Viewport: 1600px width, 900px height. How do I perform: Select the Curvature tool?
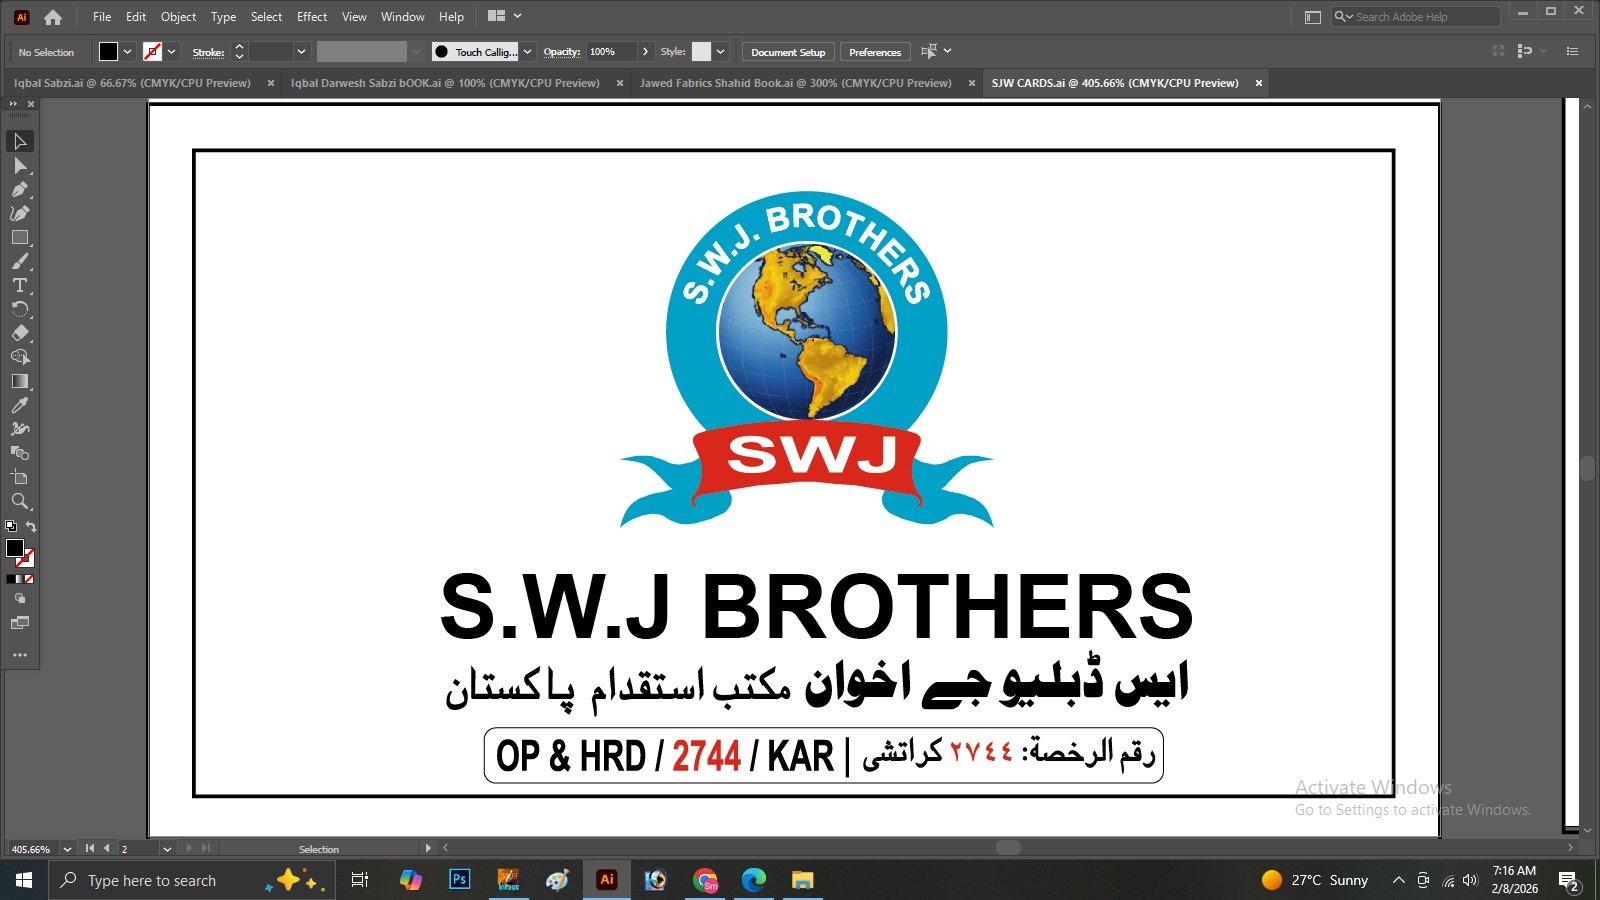point(20,213)
